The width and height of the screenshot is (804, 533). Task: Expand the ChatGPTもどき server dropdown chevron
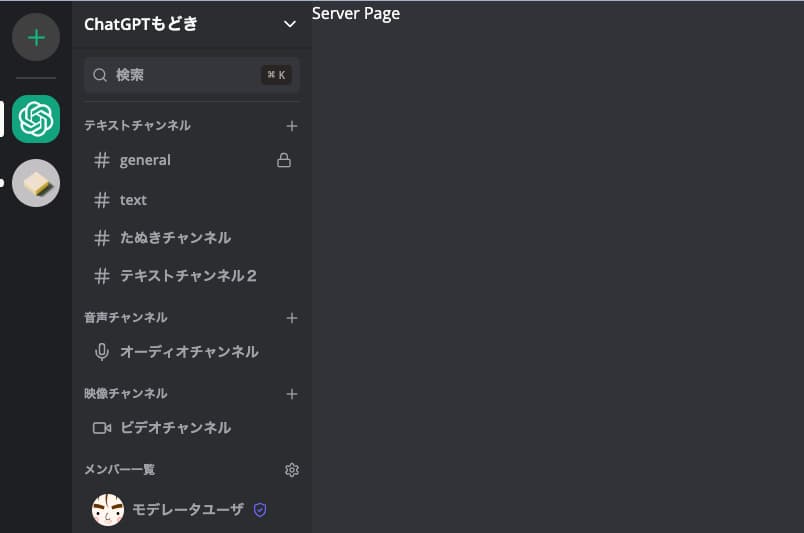pyautogui.click(x=290, y=24)
